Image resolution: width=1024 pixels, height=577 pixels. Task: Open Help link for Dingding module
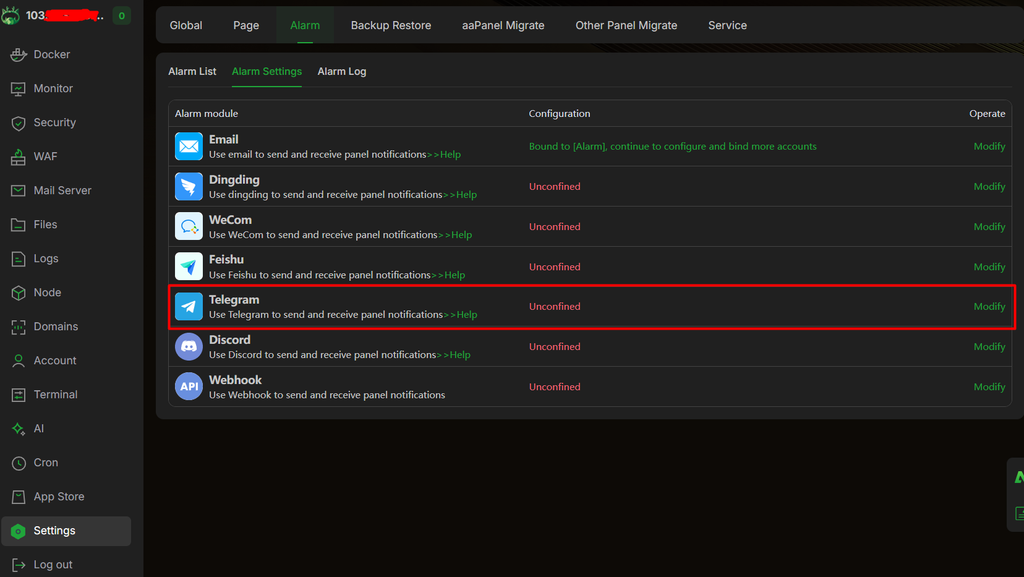(x=460, y=195)
